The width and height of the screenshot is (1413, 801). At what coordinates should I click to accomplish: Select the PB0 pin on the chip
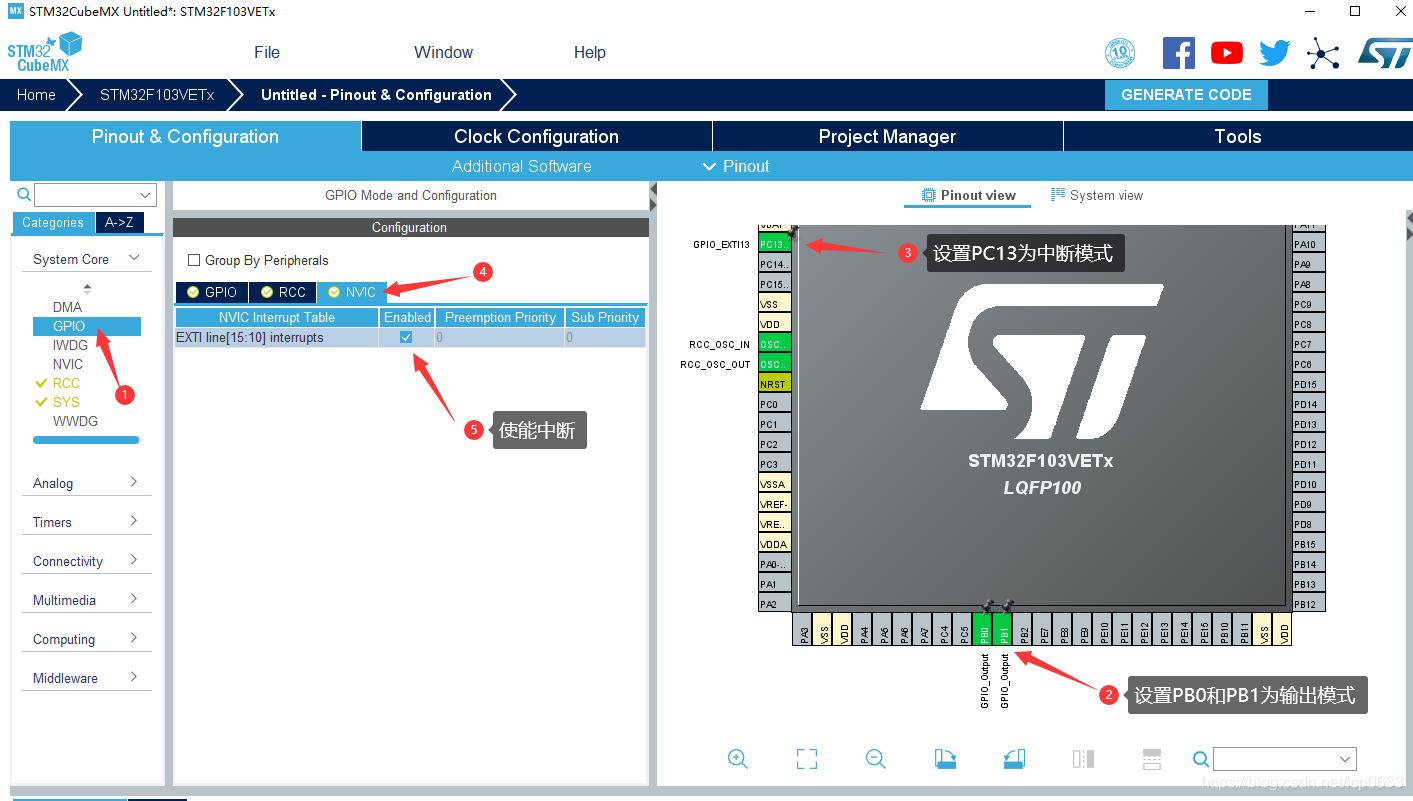pyautogui.click(x=983, y=629)
